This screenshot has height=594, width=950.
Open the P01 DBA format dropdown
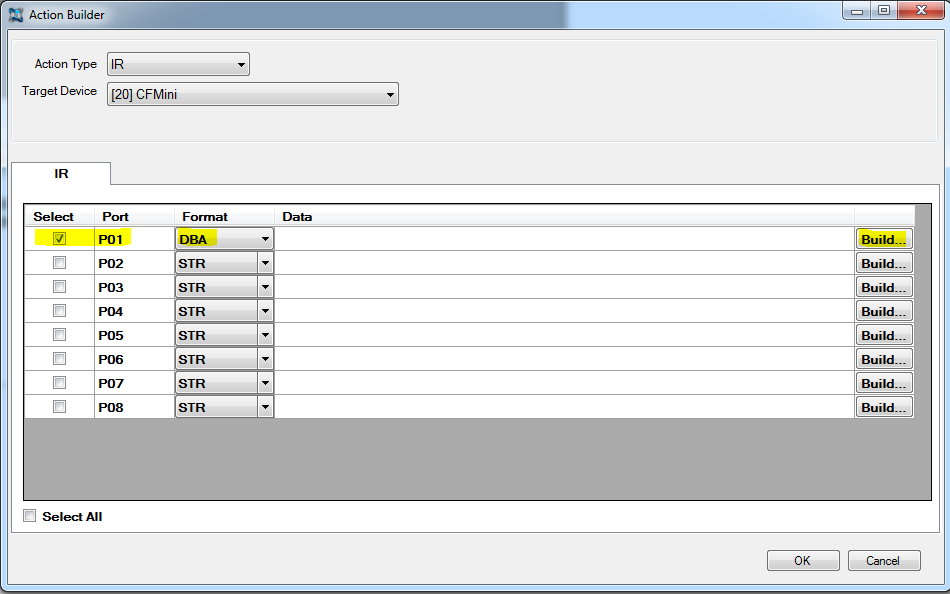(x=224, y=239)
